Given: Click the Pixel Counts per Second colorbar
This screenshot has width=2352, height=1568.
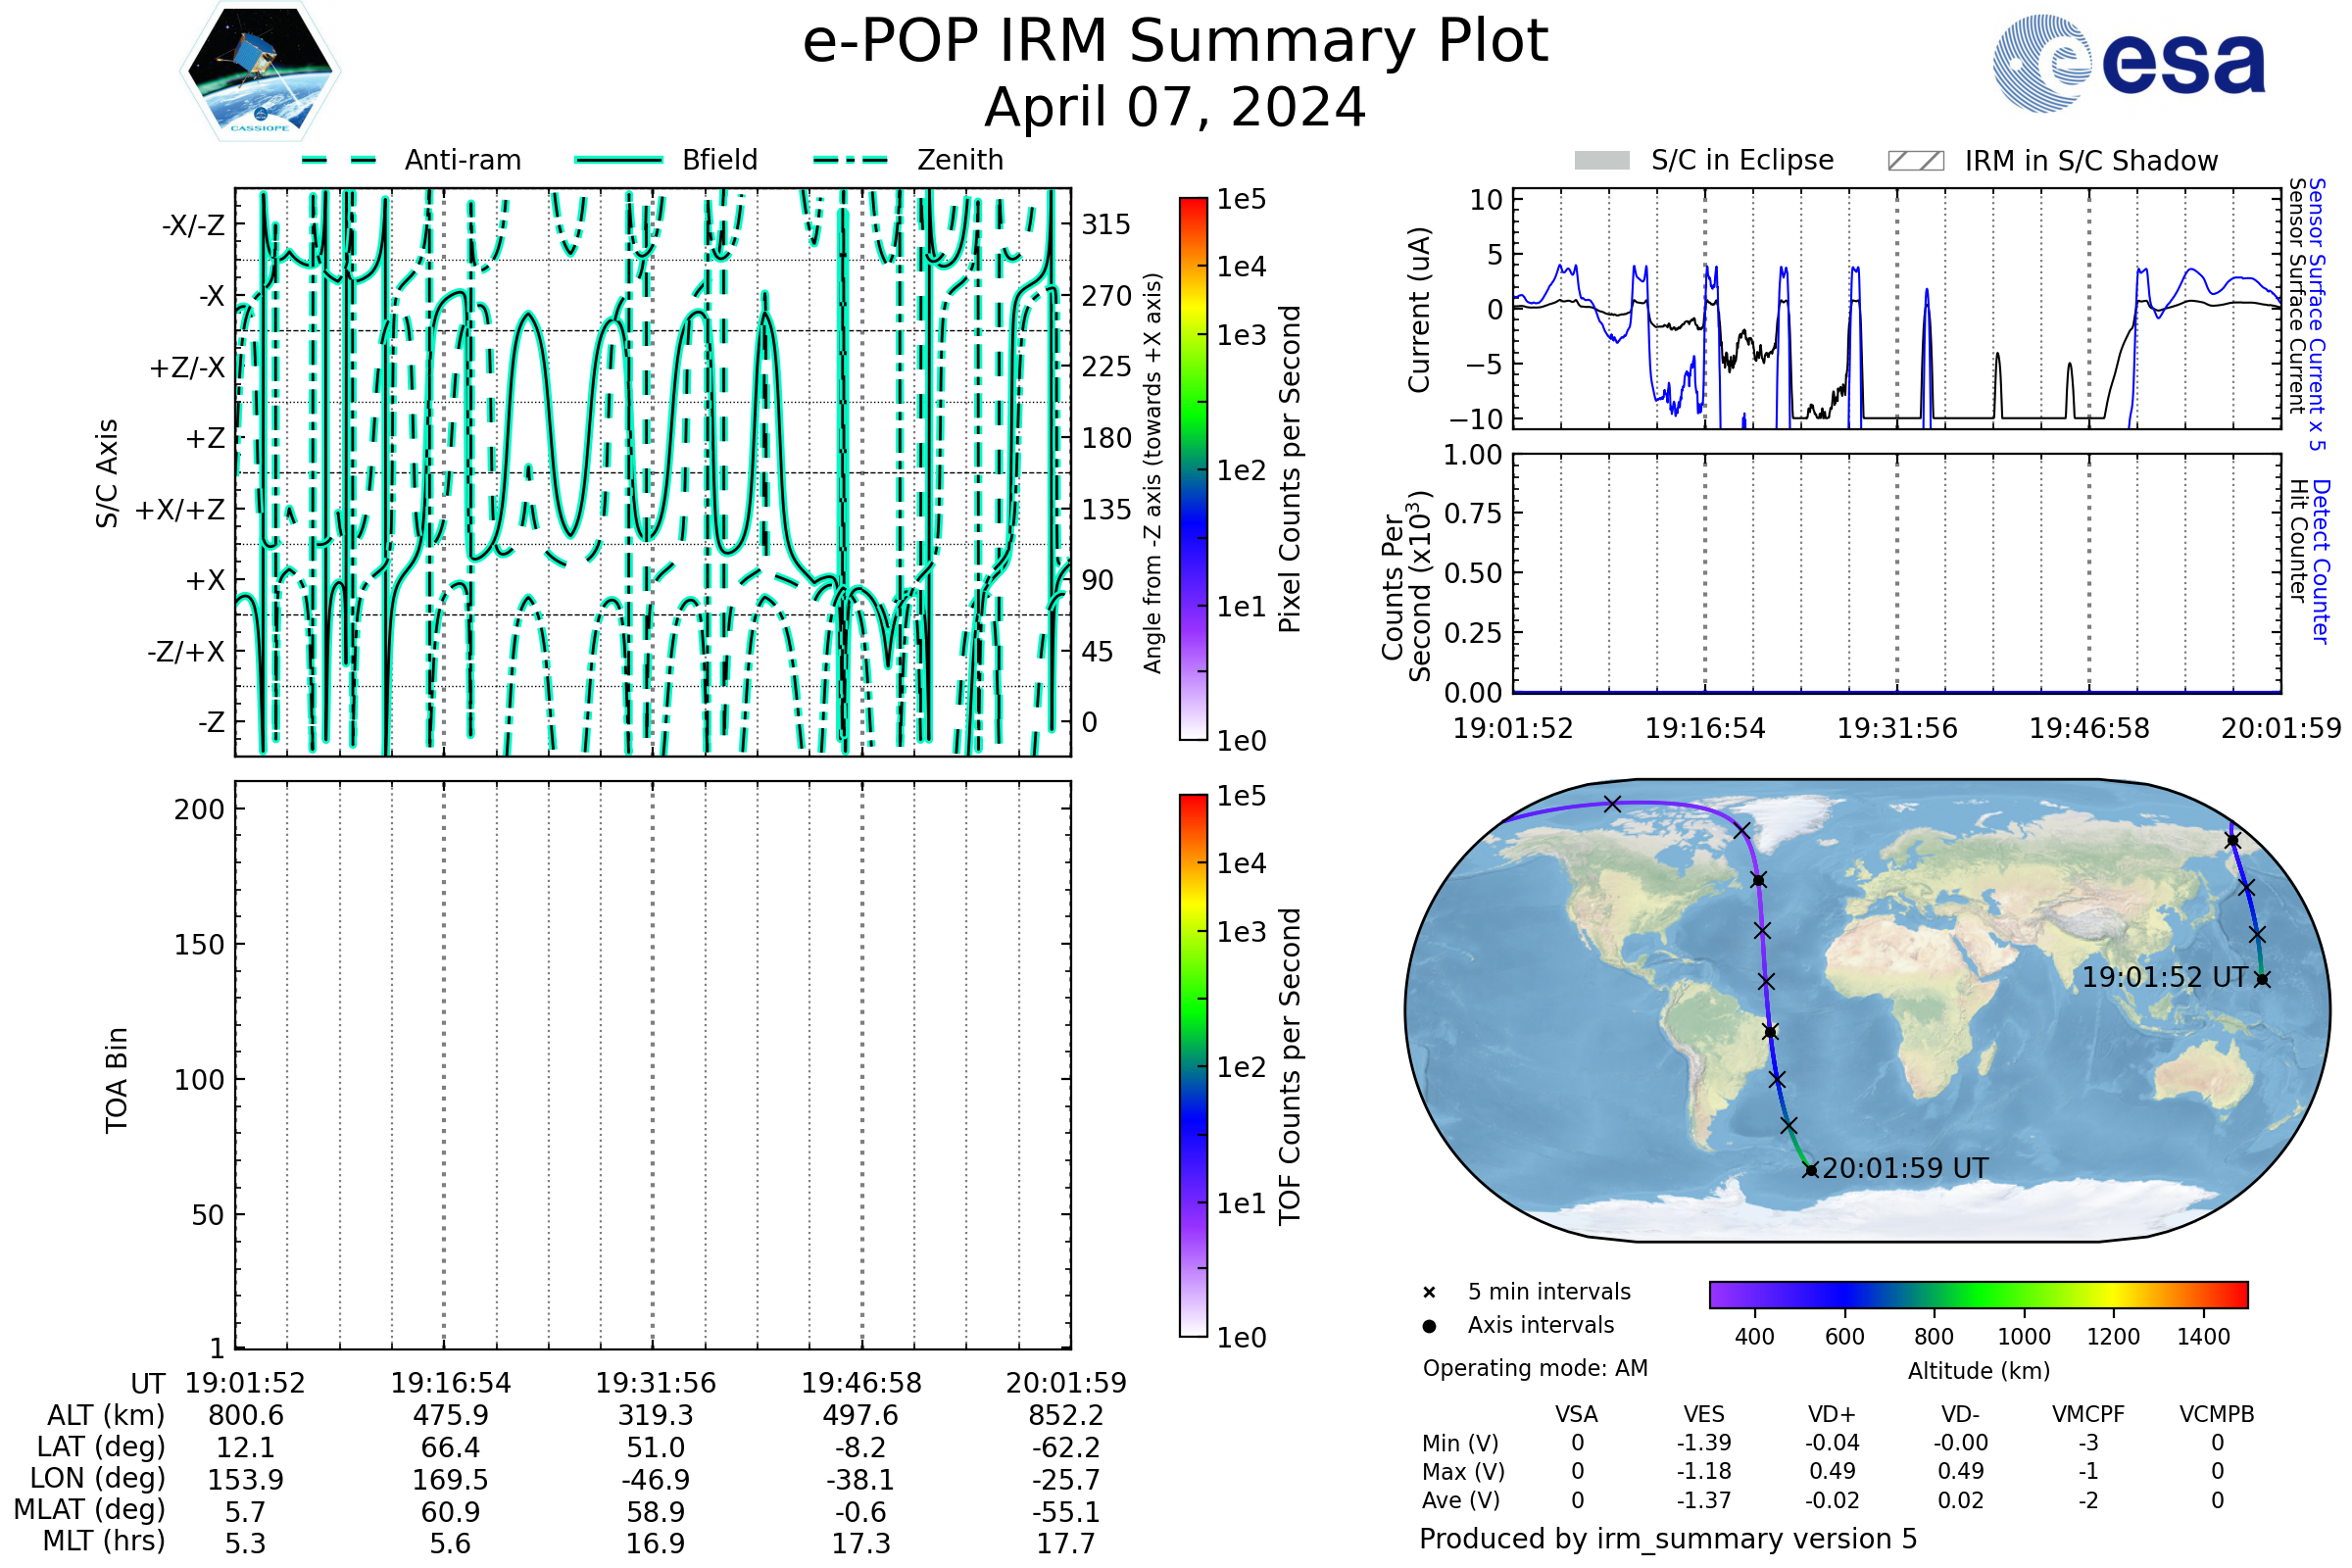Looking at the screenshot, I should coord(1193,469).
